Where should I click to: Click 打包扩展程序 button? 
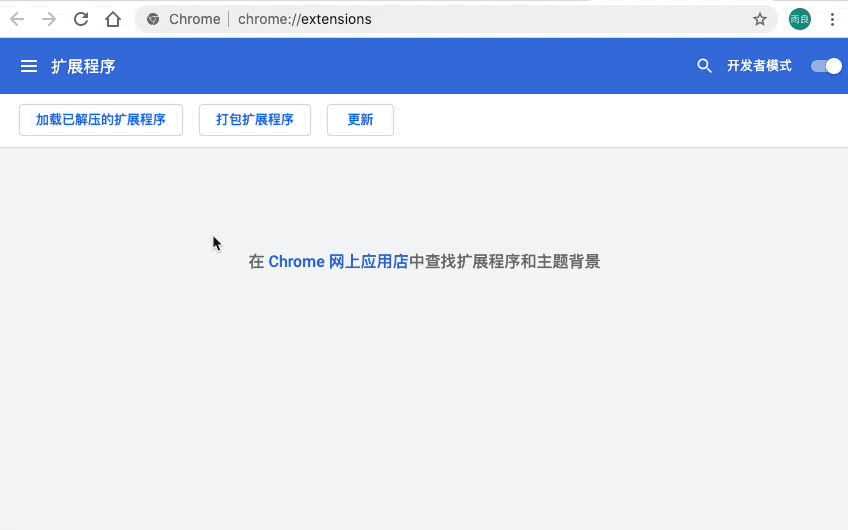[x=255, y=120]
